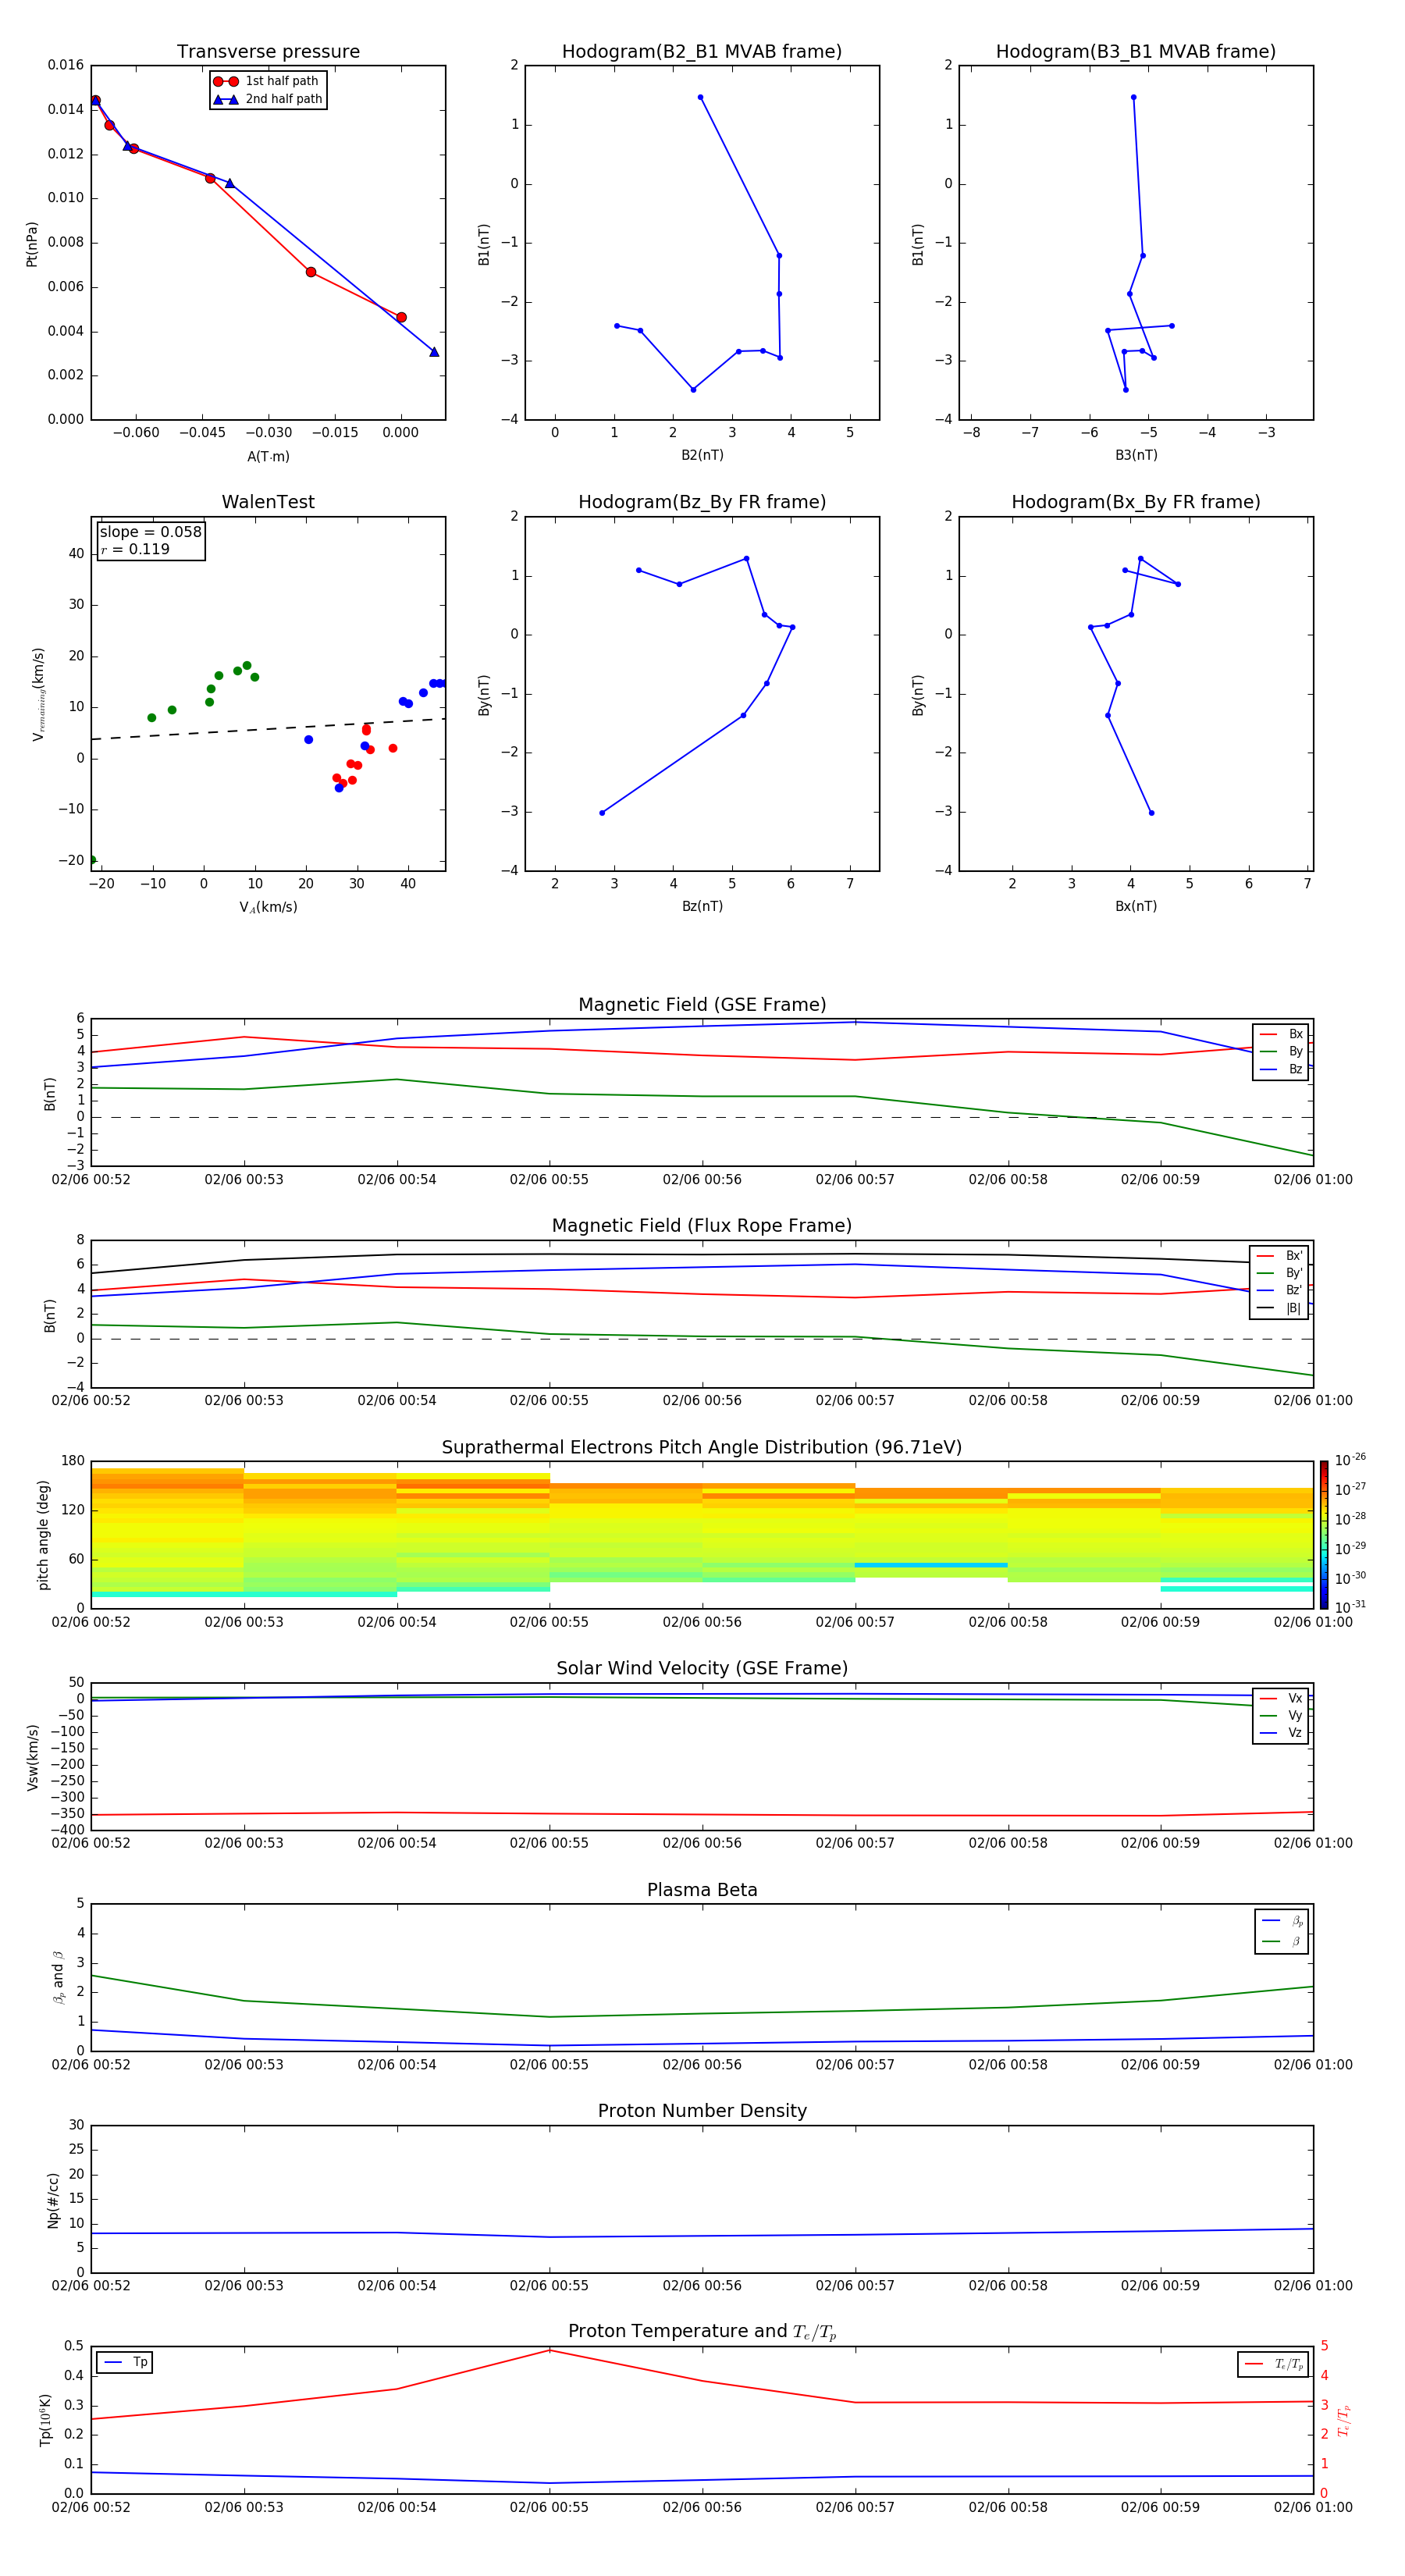Click the 'Hodogram(Bx_By FR frame)' title

tap(1136, 502)
